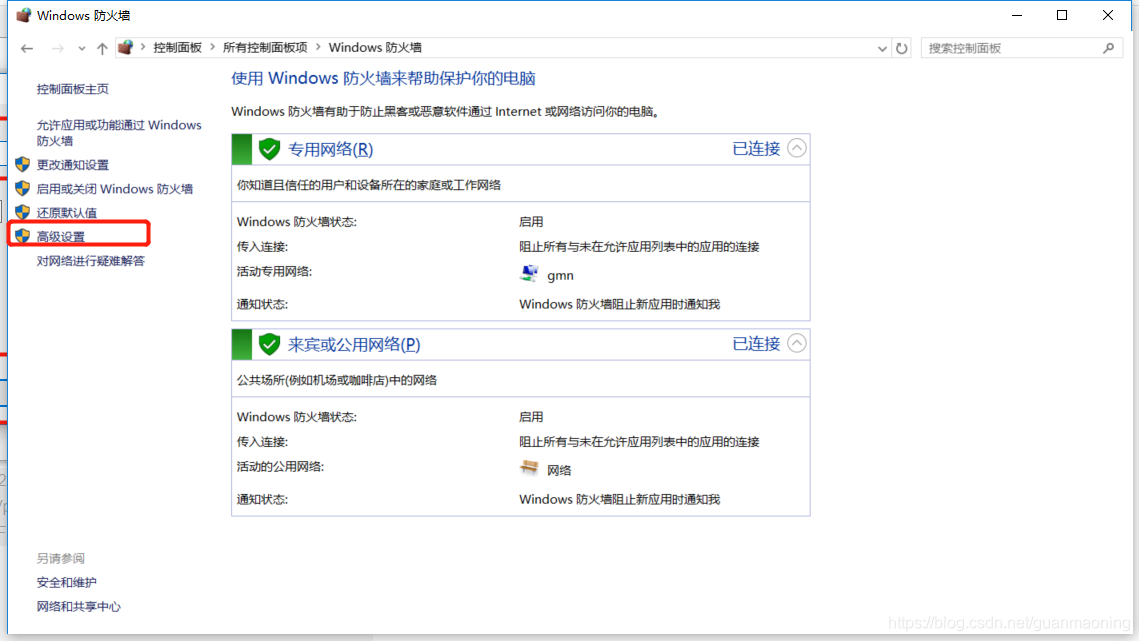Click the forward navigation arrow

tap(57, 49)
